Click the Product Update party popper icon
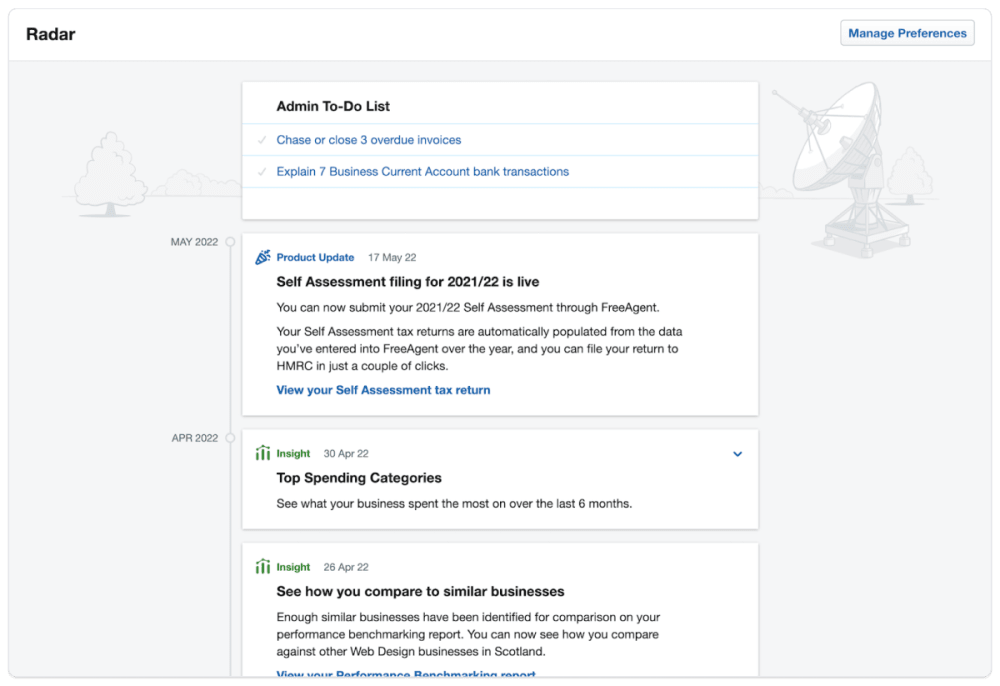 (x=263, y=257)
